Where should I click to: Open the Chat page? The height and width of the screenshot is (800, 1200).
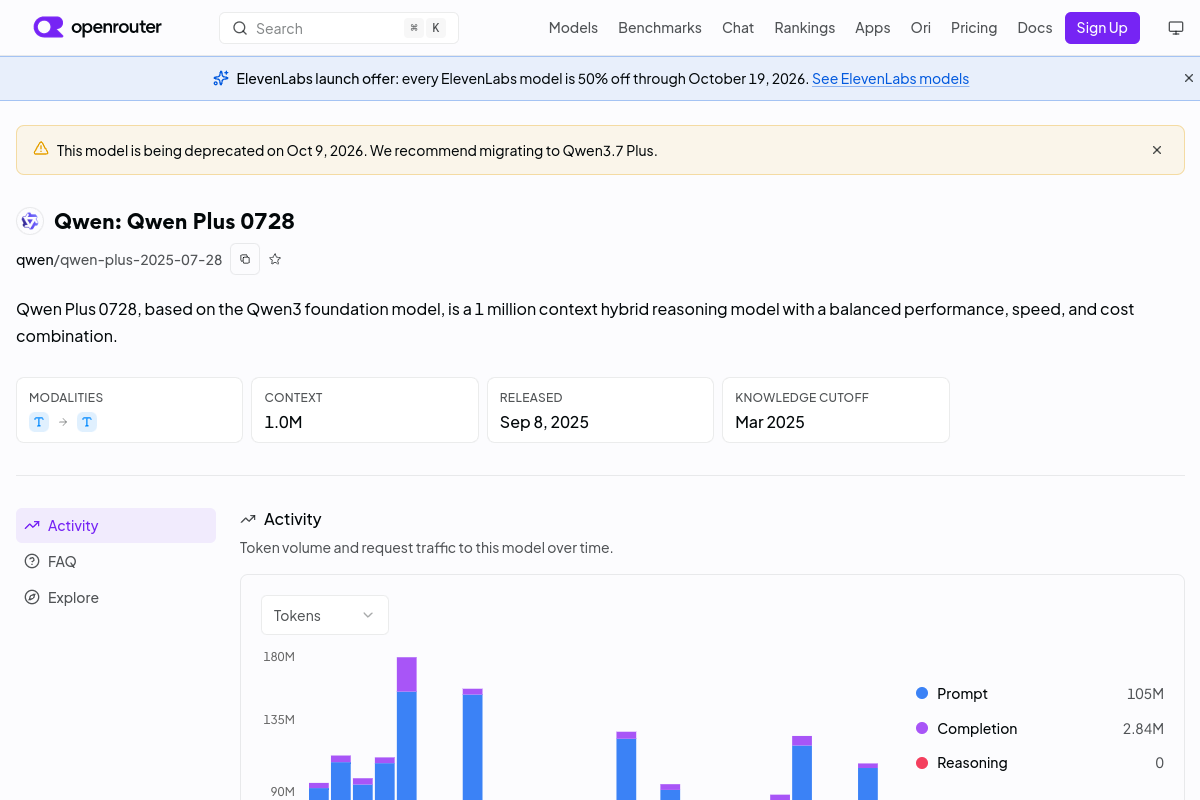(x=738, y=28)
